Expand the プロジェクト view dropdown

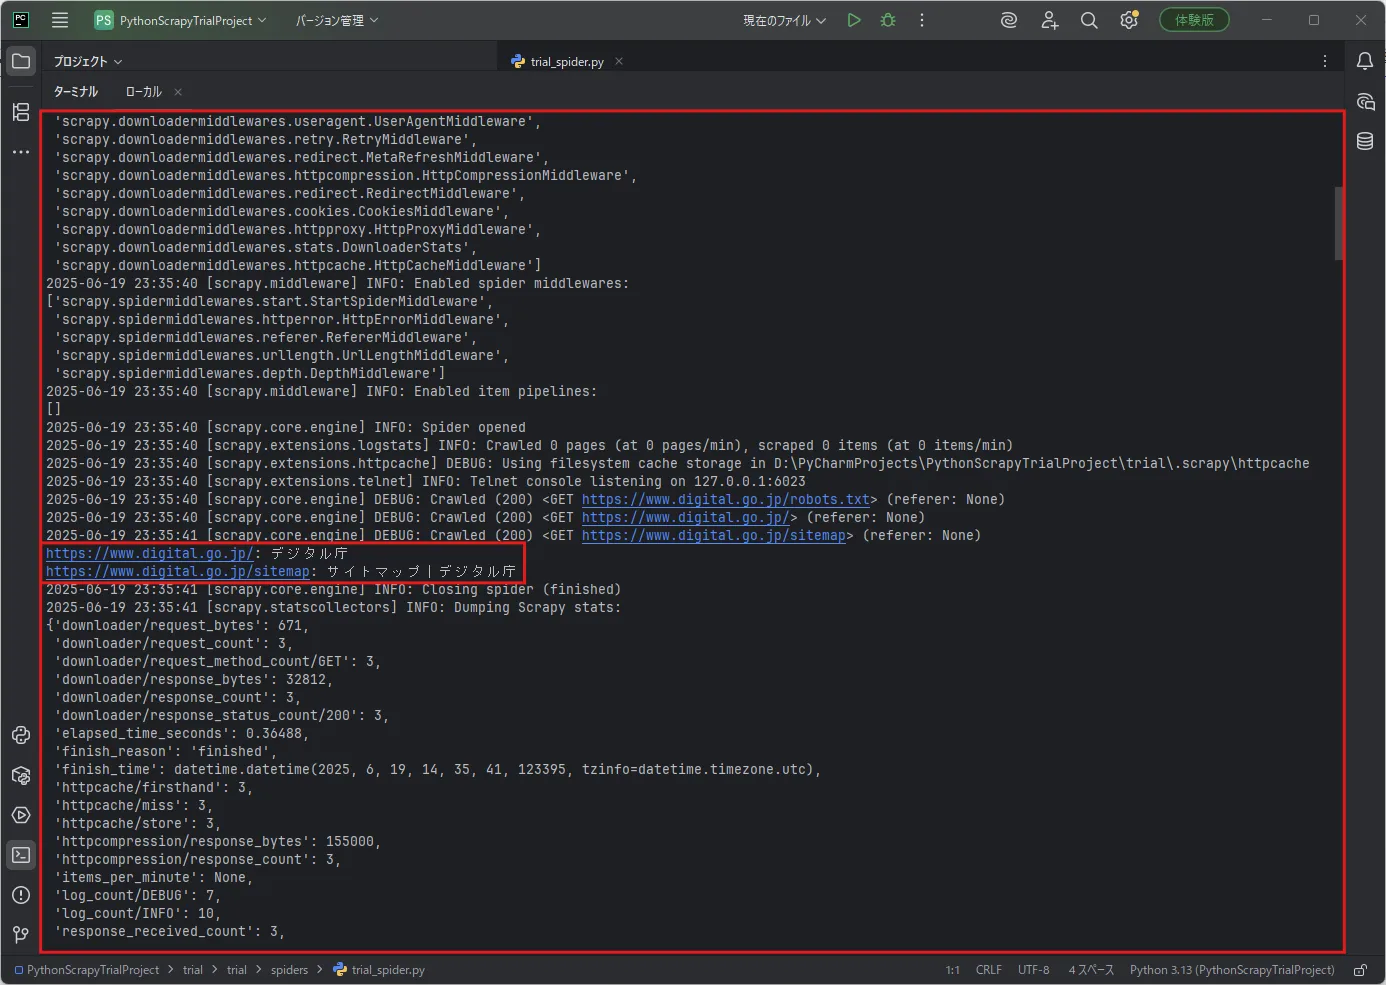(88, 62)
